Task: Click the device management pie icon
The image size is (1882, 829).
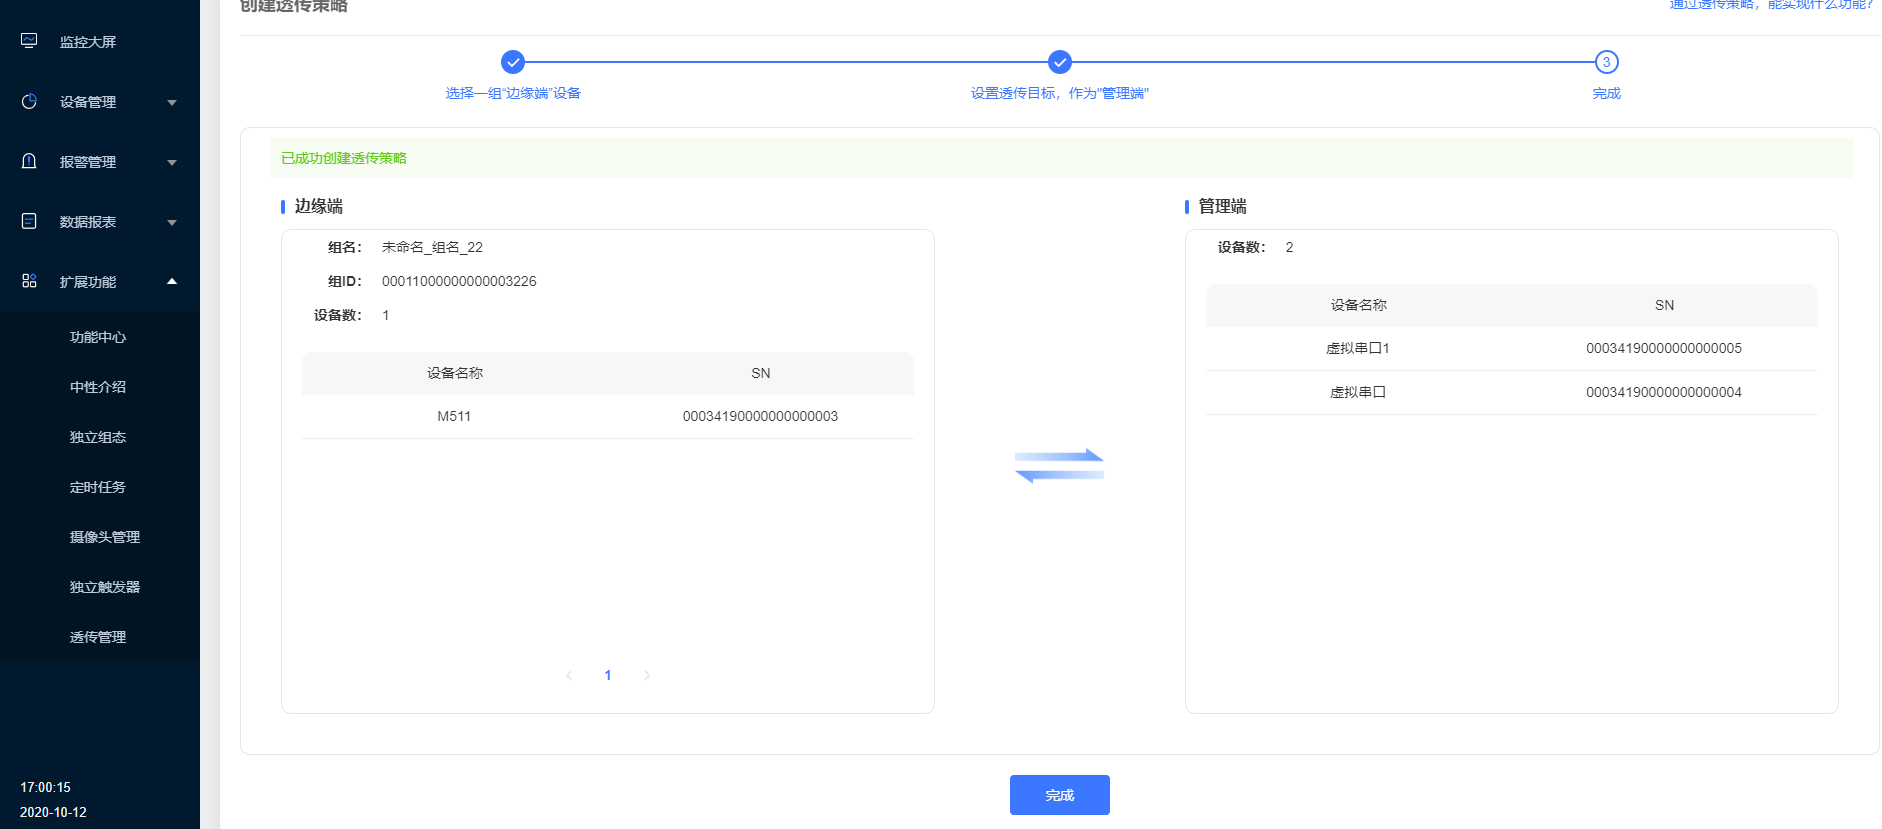Action: click(x=29, y=101)
